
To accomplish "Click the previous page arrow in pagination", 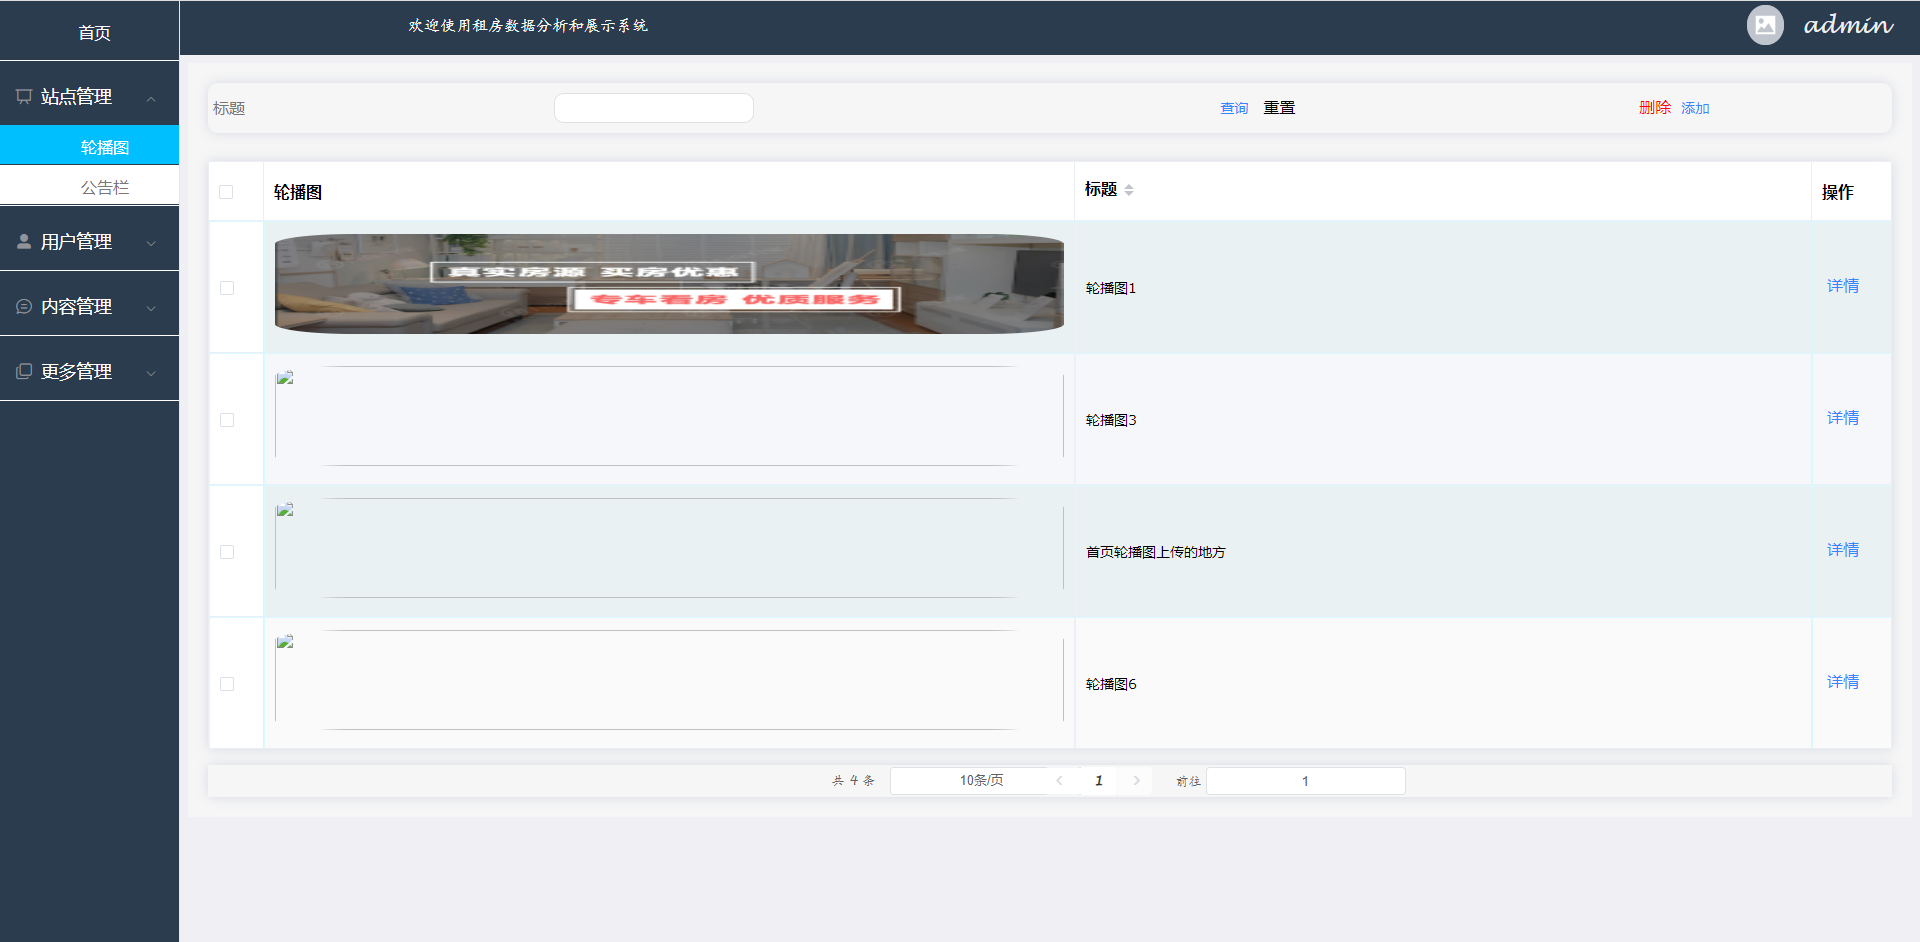I will tap(1059, 780).
